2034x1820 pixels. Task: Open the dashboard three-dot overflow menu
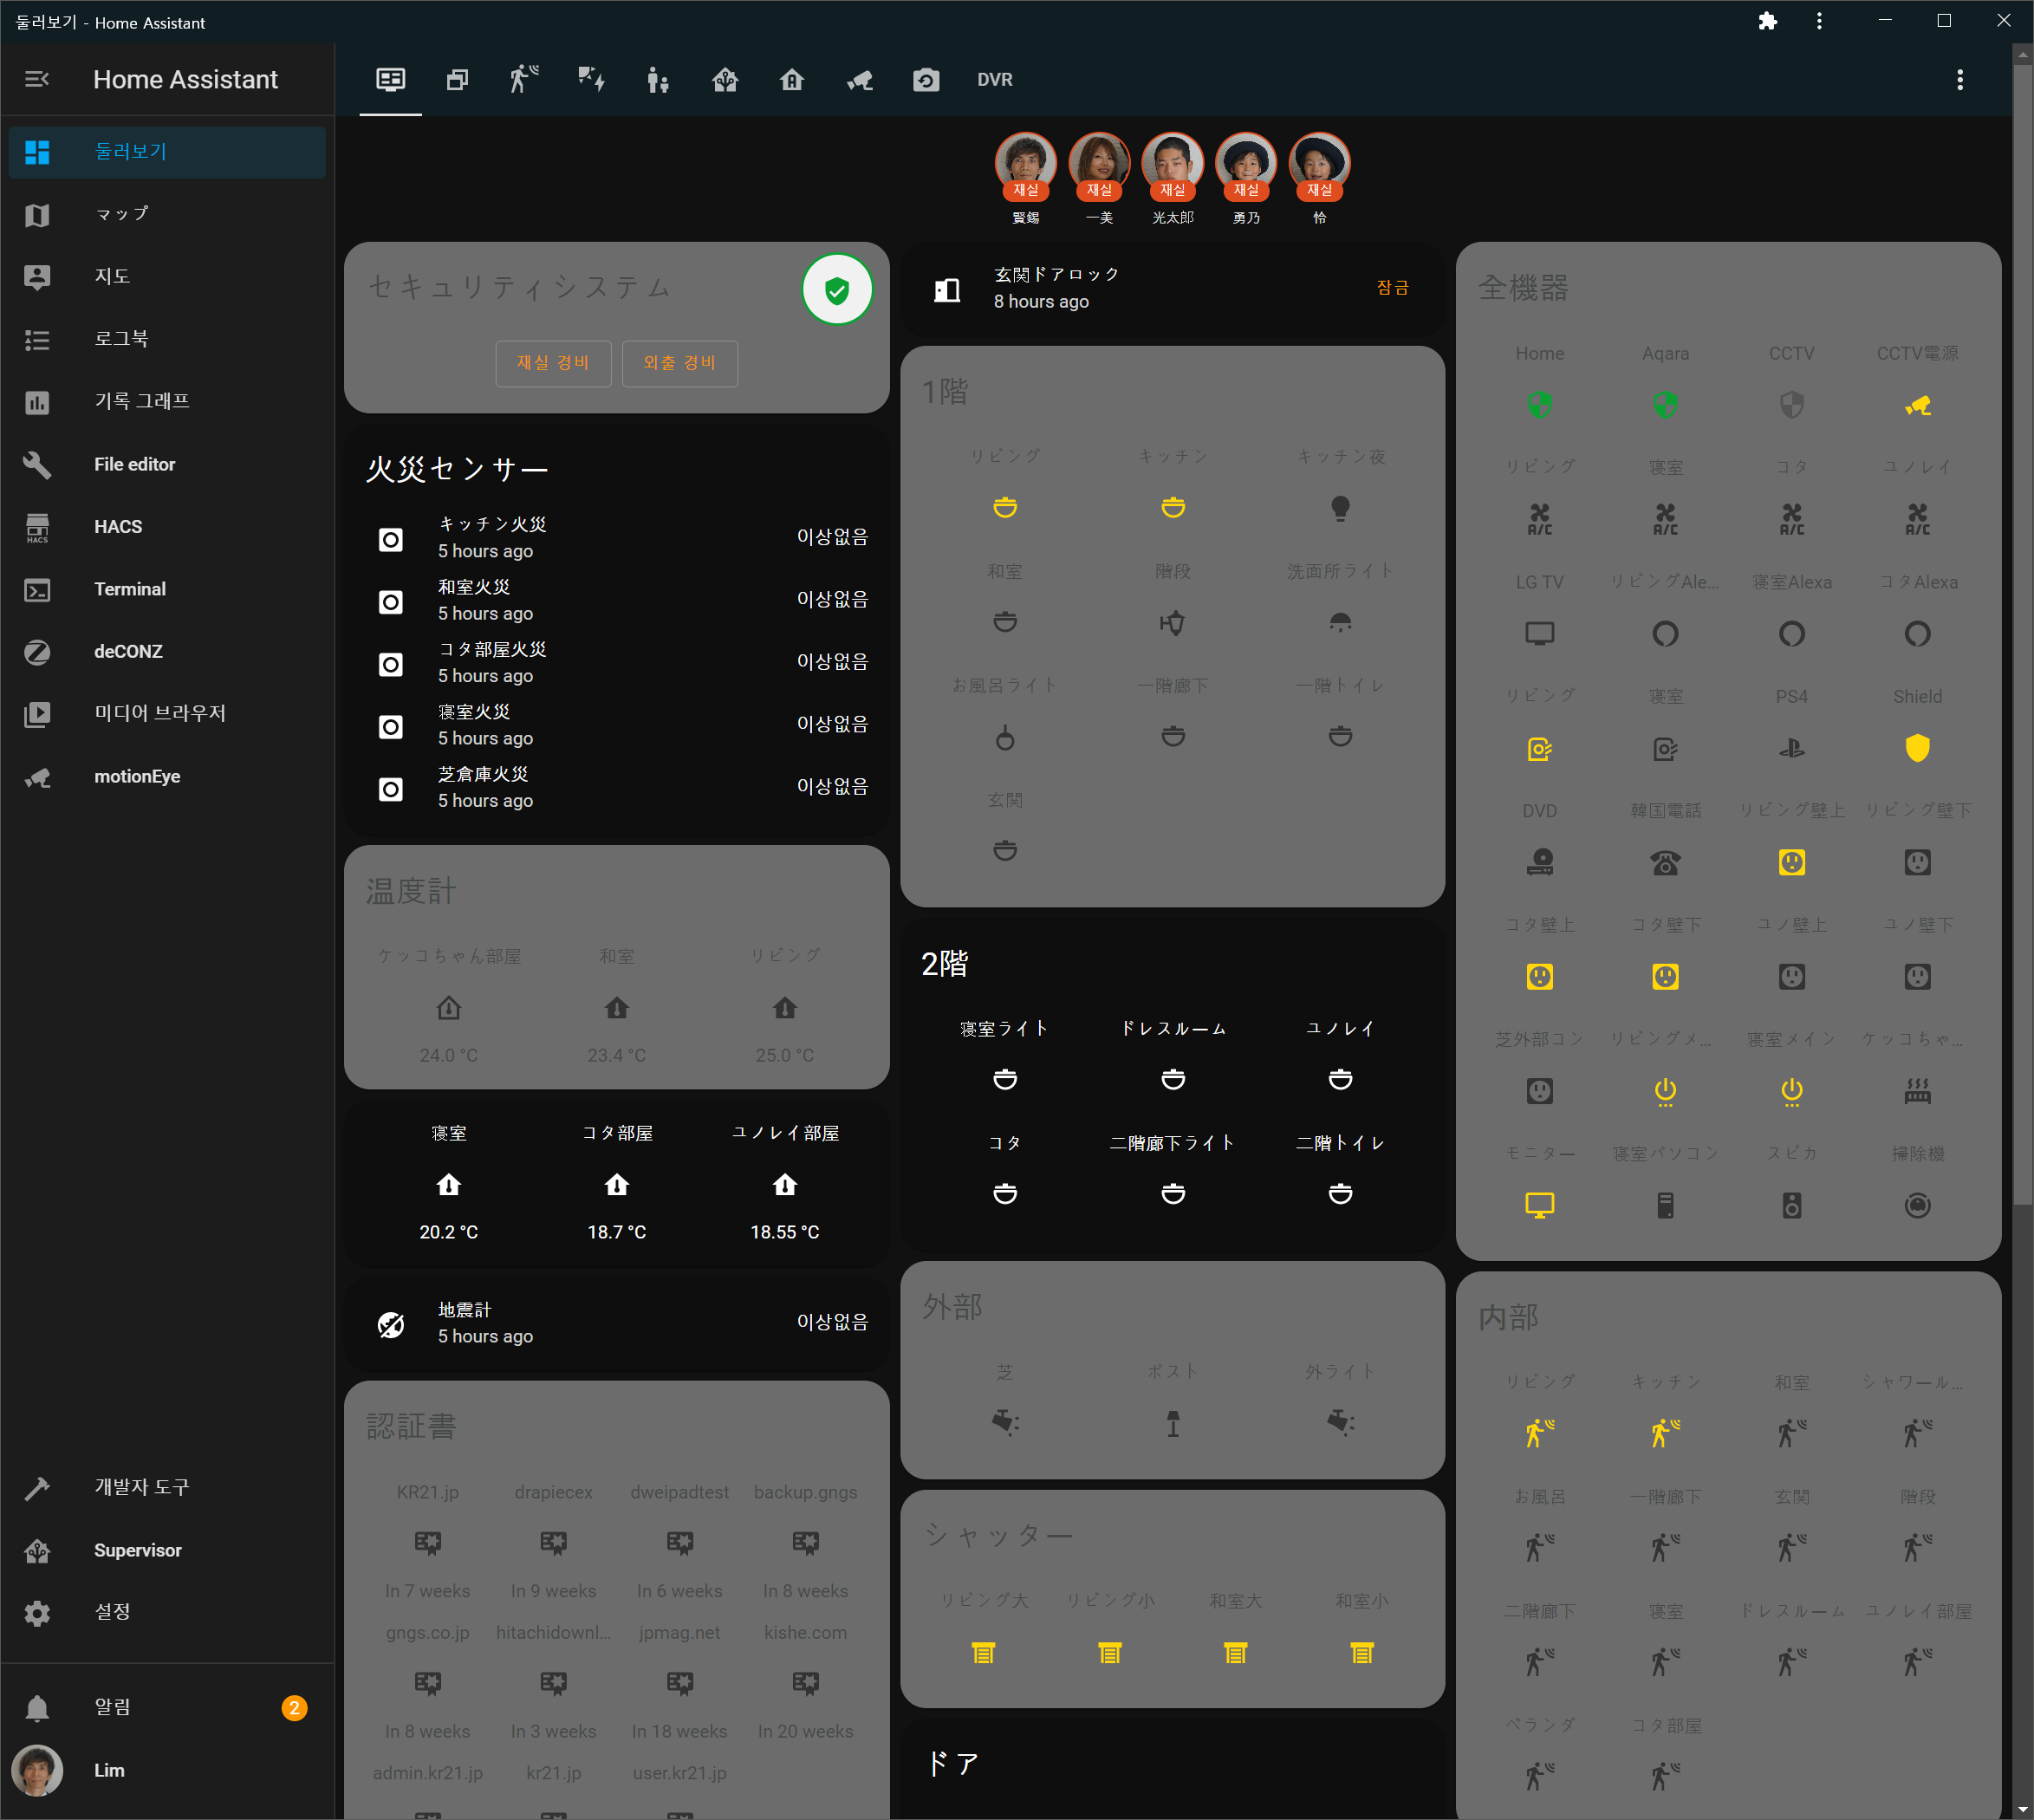click(1959, 80)
